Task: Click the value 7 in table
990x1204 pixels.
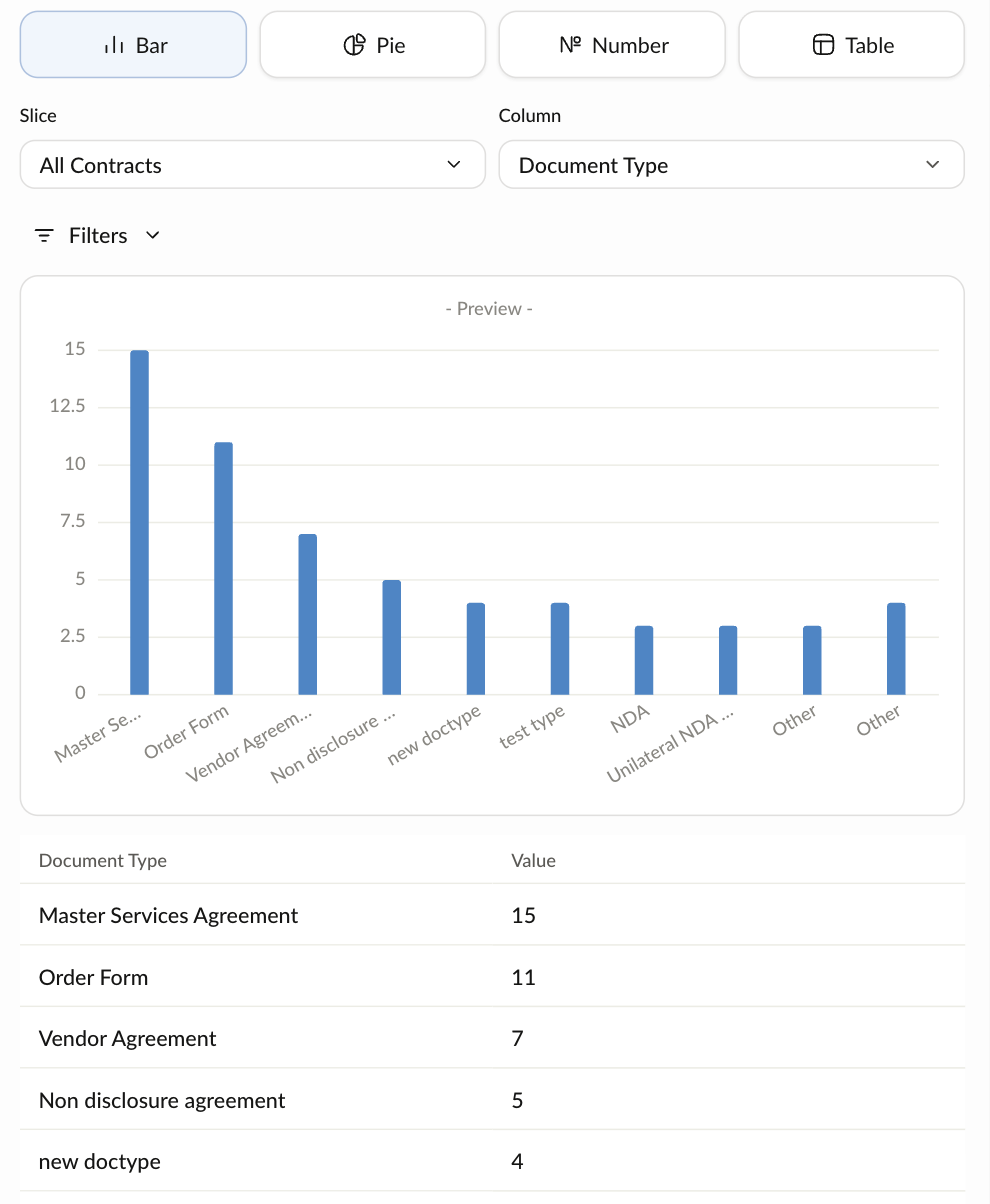Action: click(x=517, y=1039)
